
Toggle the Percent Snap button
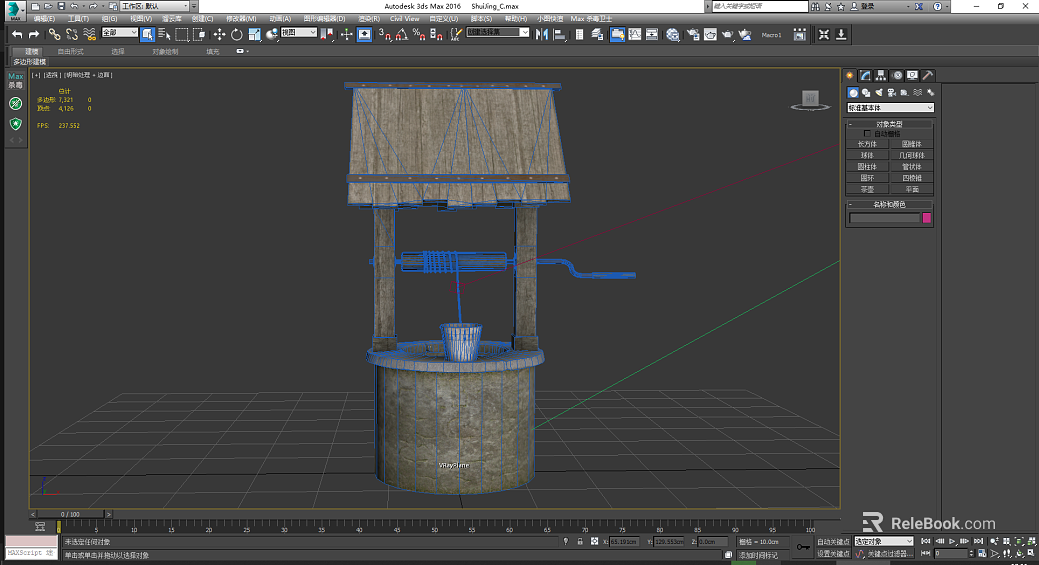(x=419, y=34)
